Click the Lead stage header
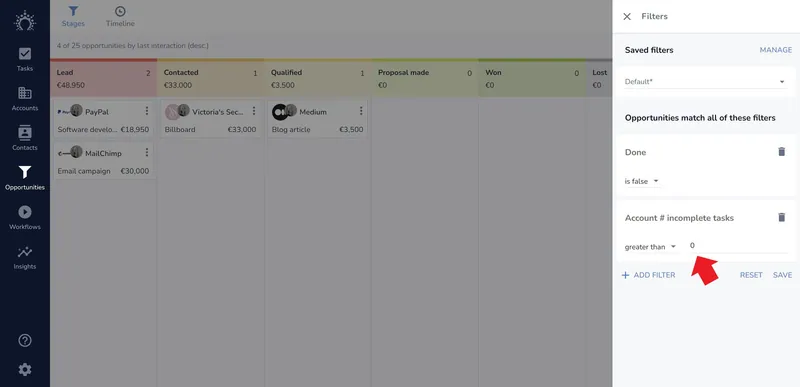The width and height of the screenshot is (800, 387). [x=104, y=79]
